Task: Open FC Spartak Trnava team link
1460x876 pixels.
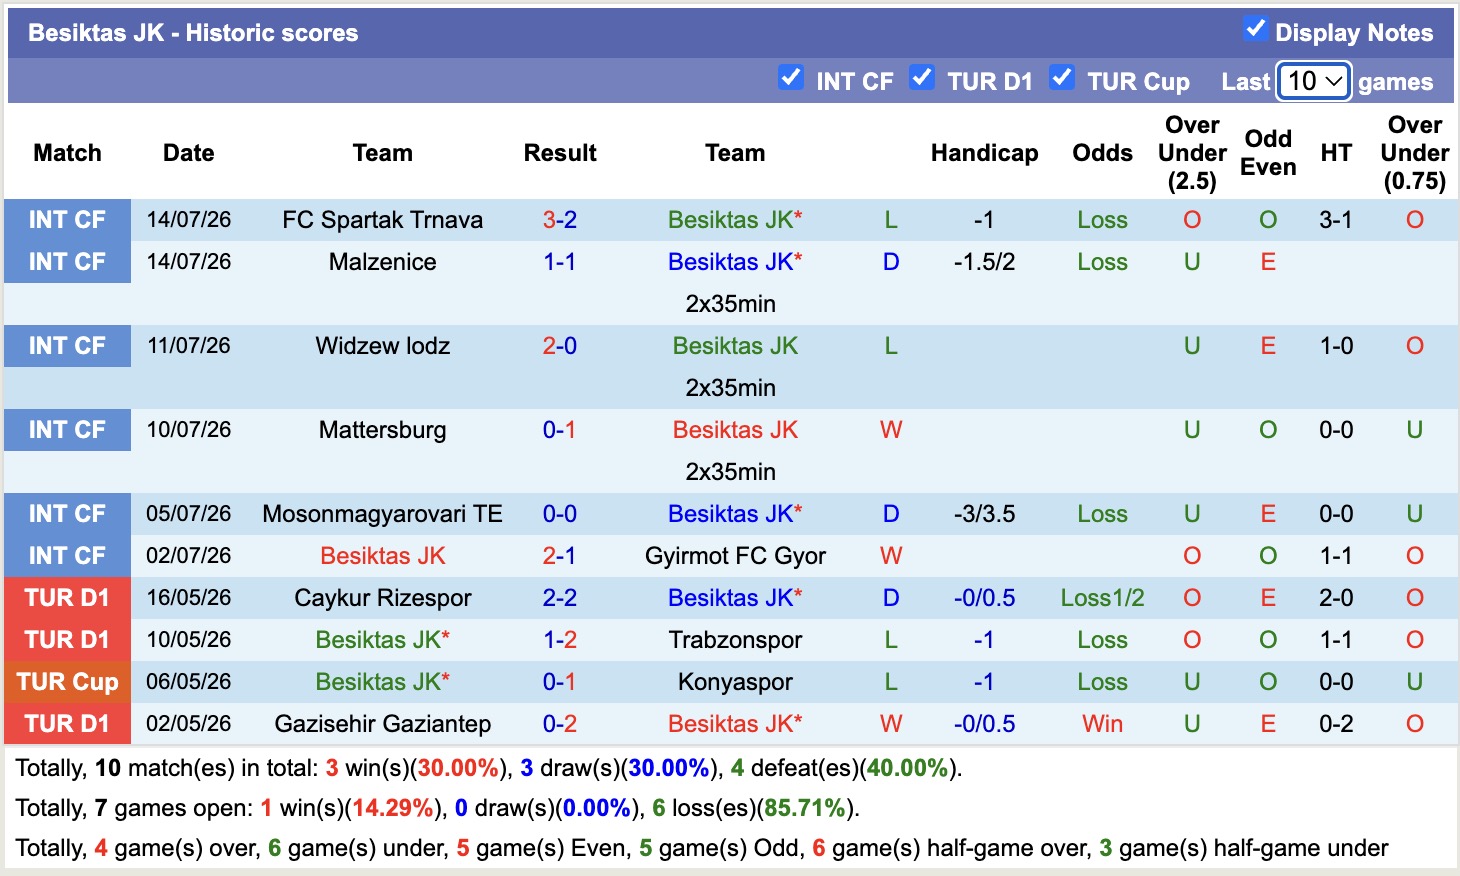Action: [382, 220]
